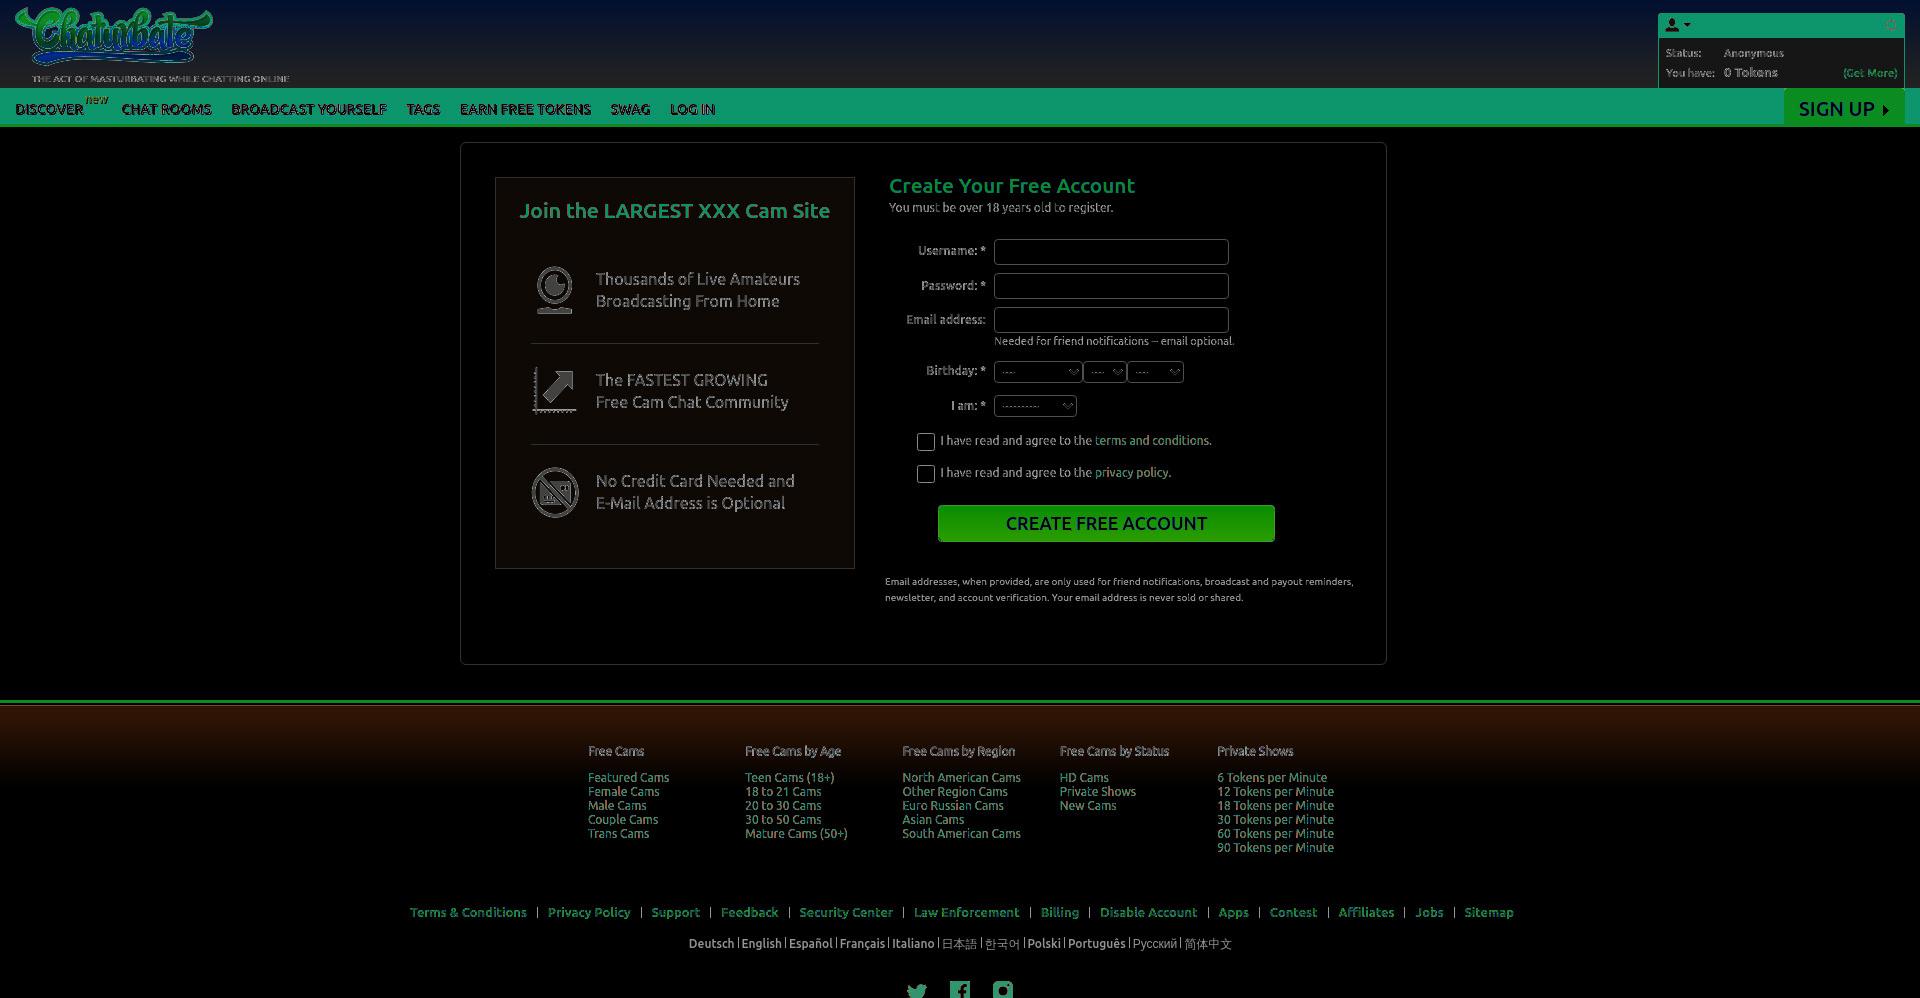Switch language to Español
Screen dimensions: 1920x998
coord(810,944)
